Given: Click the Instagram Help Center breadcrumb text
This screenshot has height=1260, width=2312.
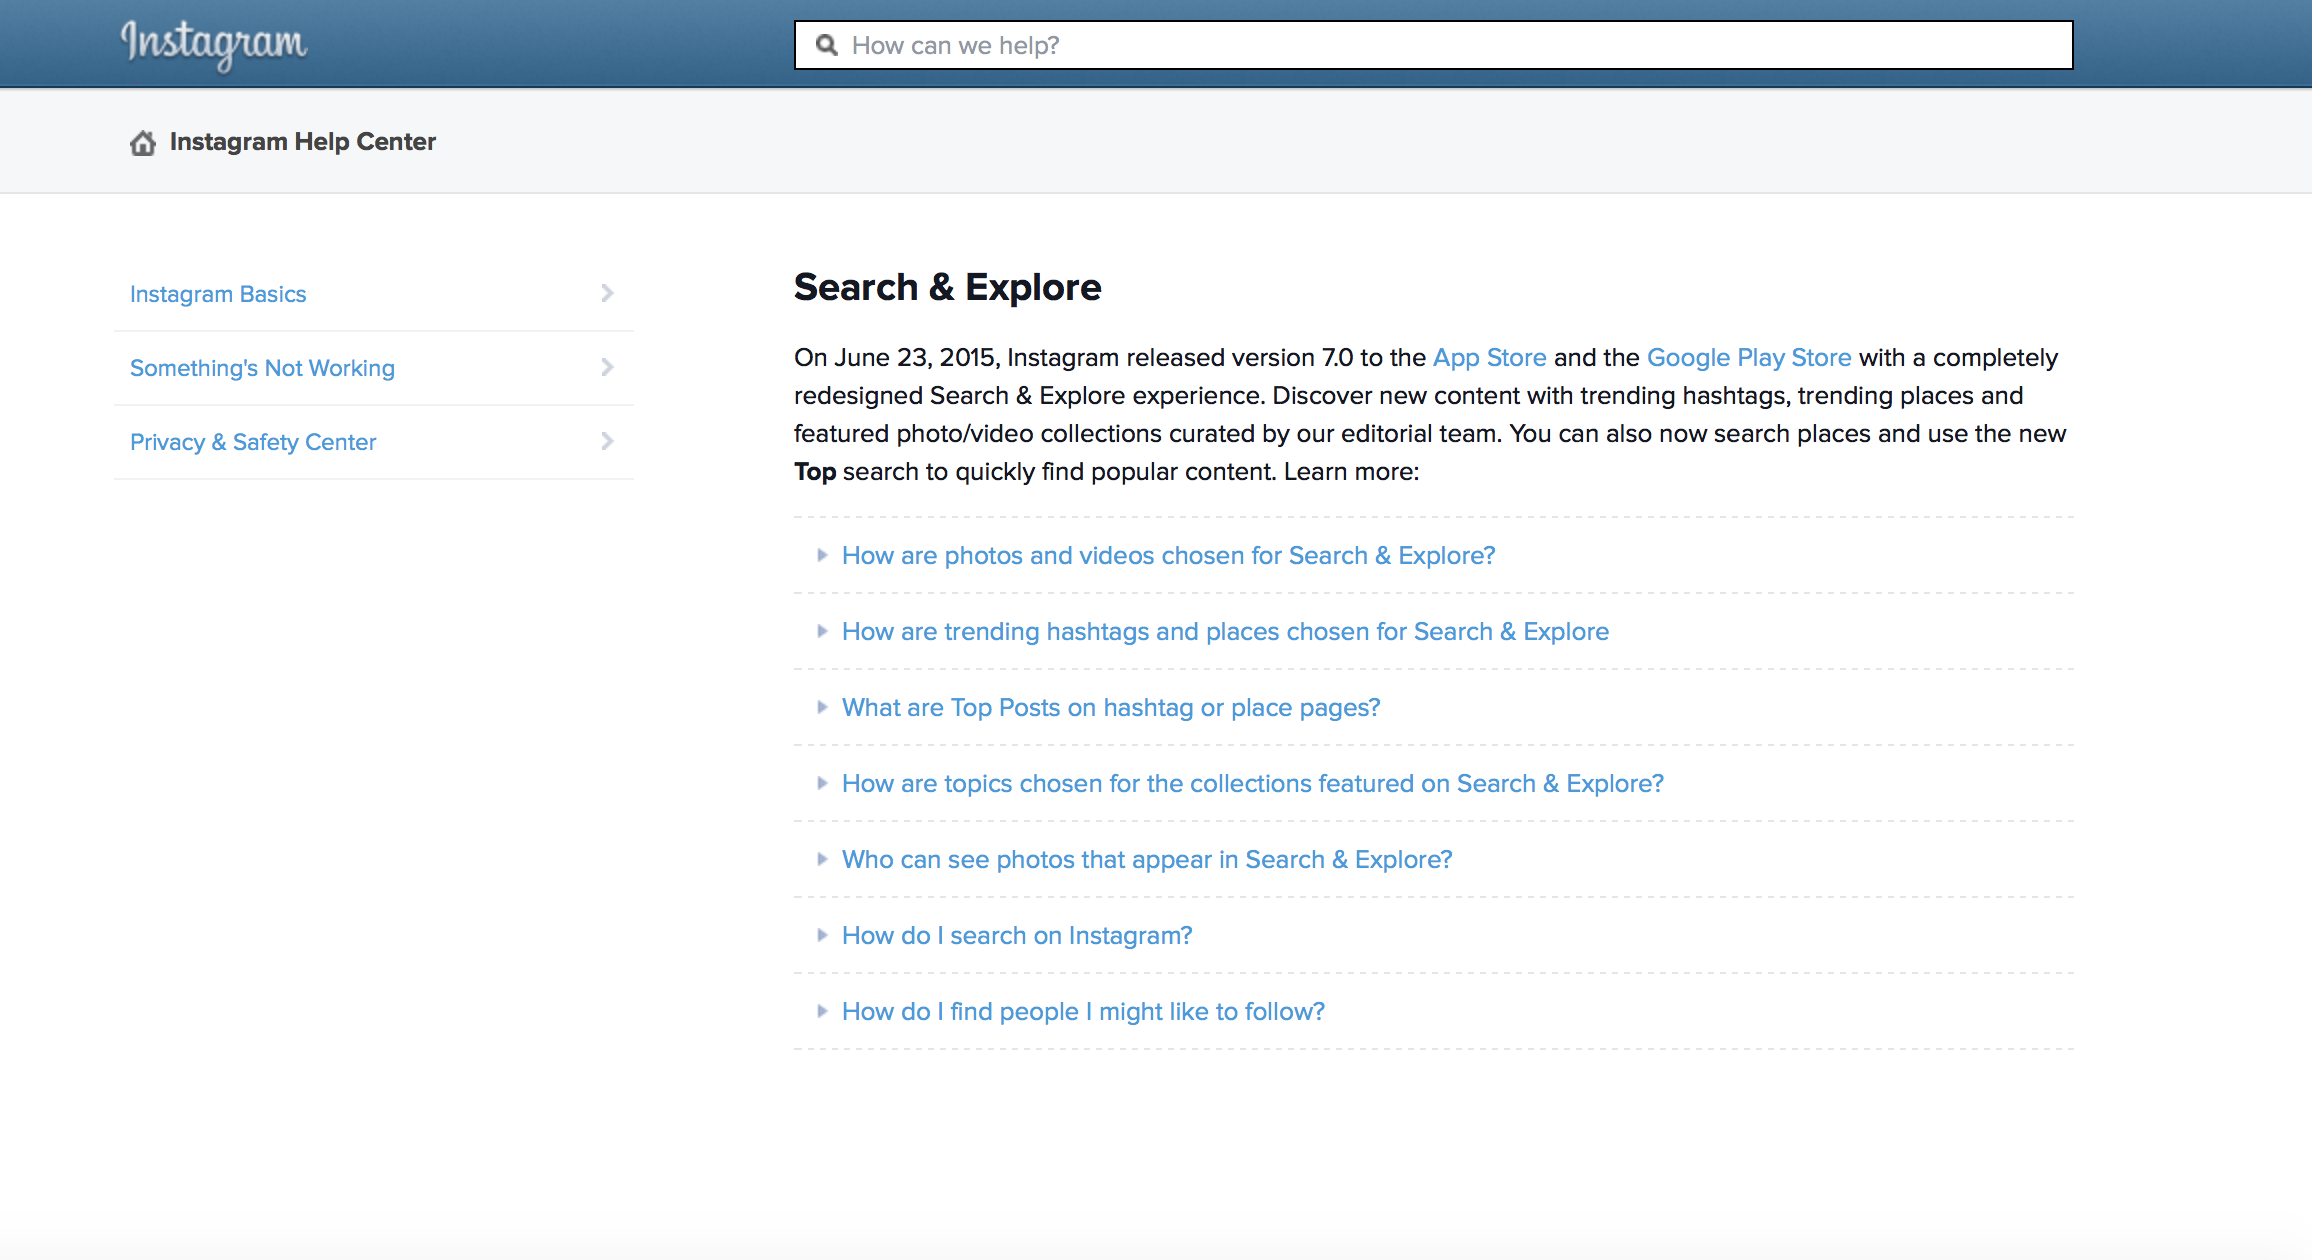Looking at the screenshot, I should (303, 142).
